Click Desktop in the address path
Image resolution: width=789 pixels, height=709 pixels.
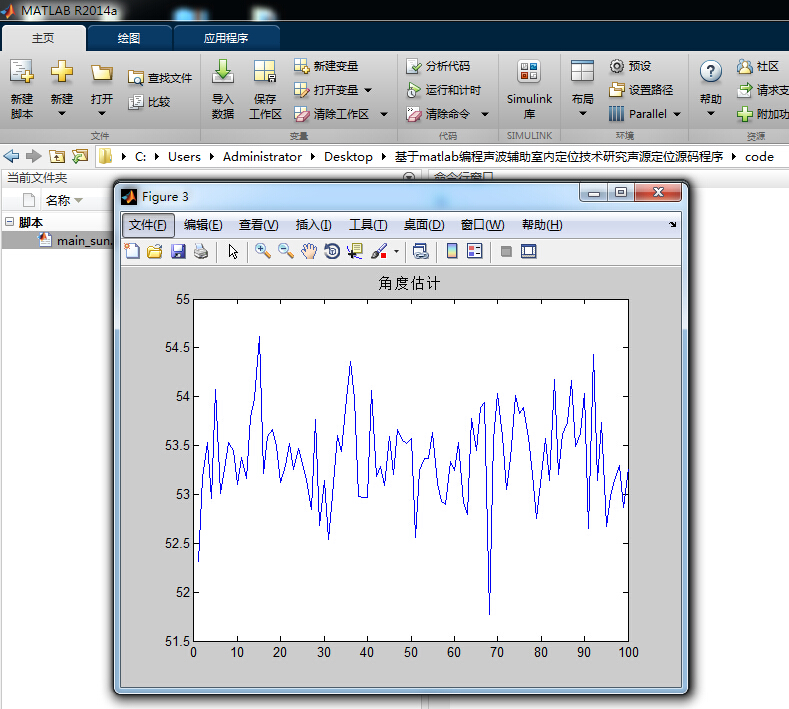348,156
